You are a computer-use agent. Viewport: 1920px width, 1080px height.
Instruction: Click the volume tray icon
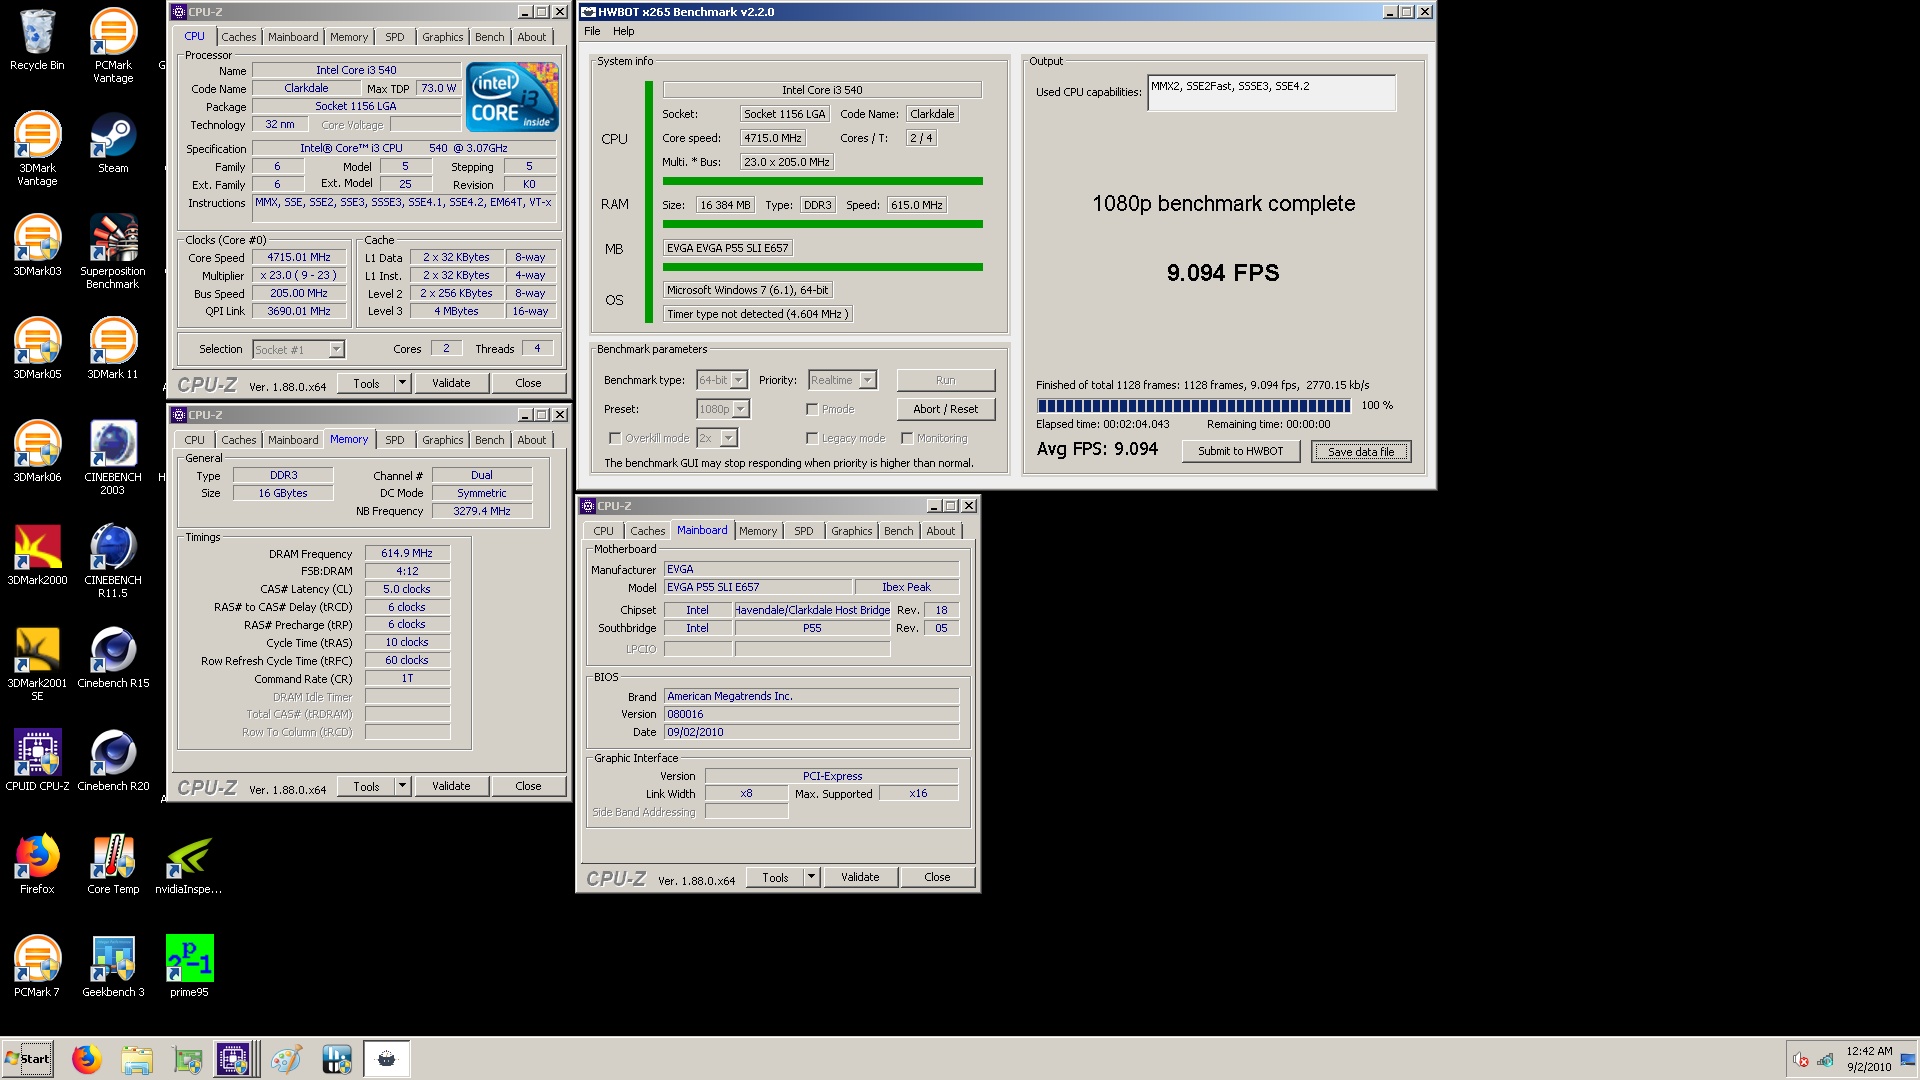point(1801,1060)
